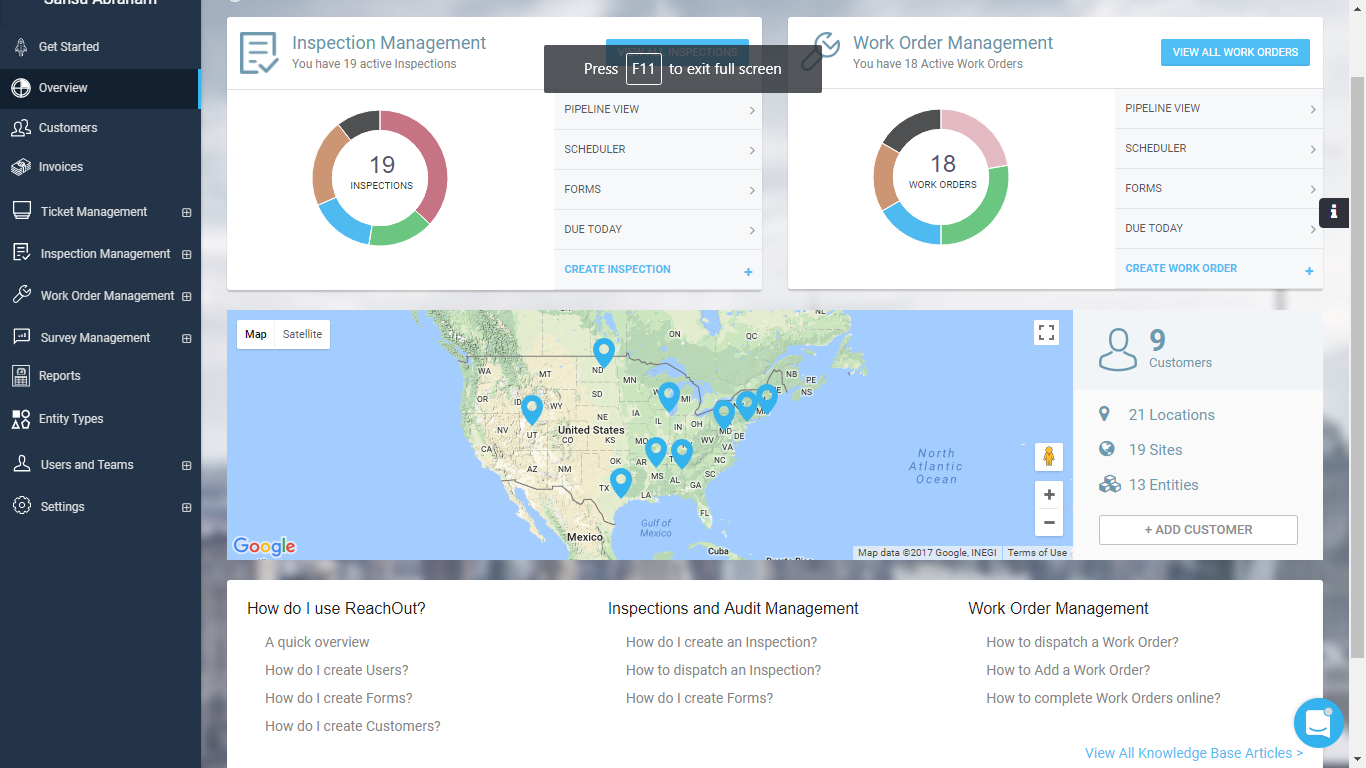The height and width of the screenshot is (768, 1366).
Task: Open the chat support bubble icon
Action: (1318, 723)
